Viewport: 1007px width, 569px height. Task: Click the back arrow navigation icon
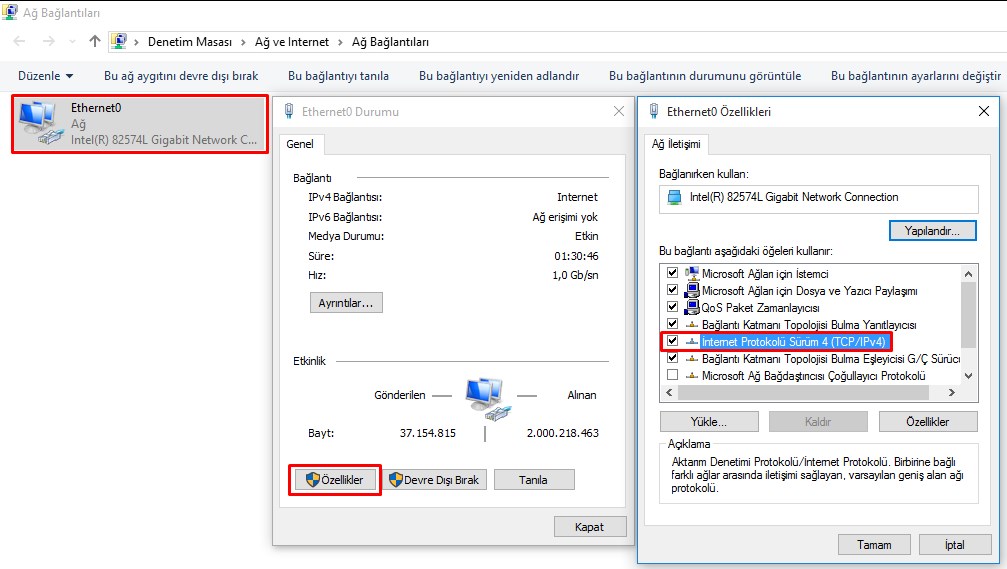pyautogui.click(x=20, y=42)
